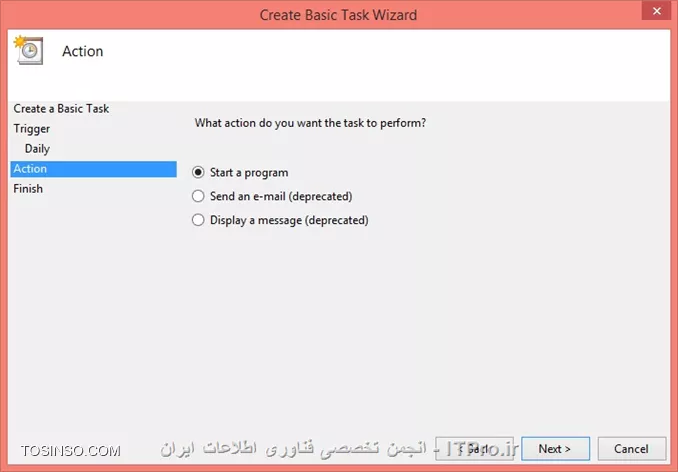Go to Create a Basic Task step
This screenshot has height=472, width=678.
coord(61,108)
